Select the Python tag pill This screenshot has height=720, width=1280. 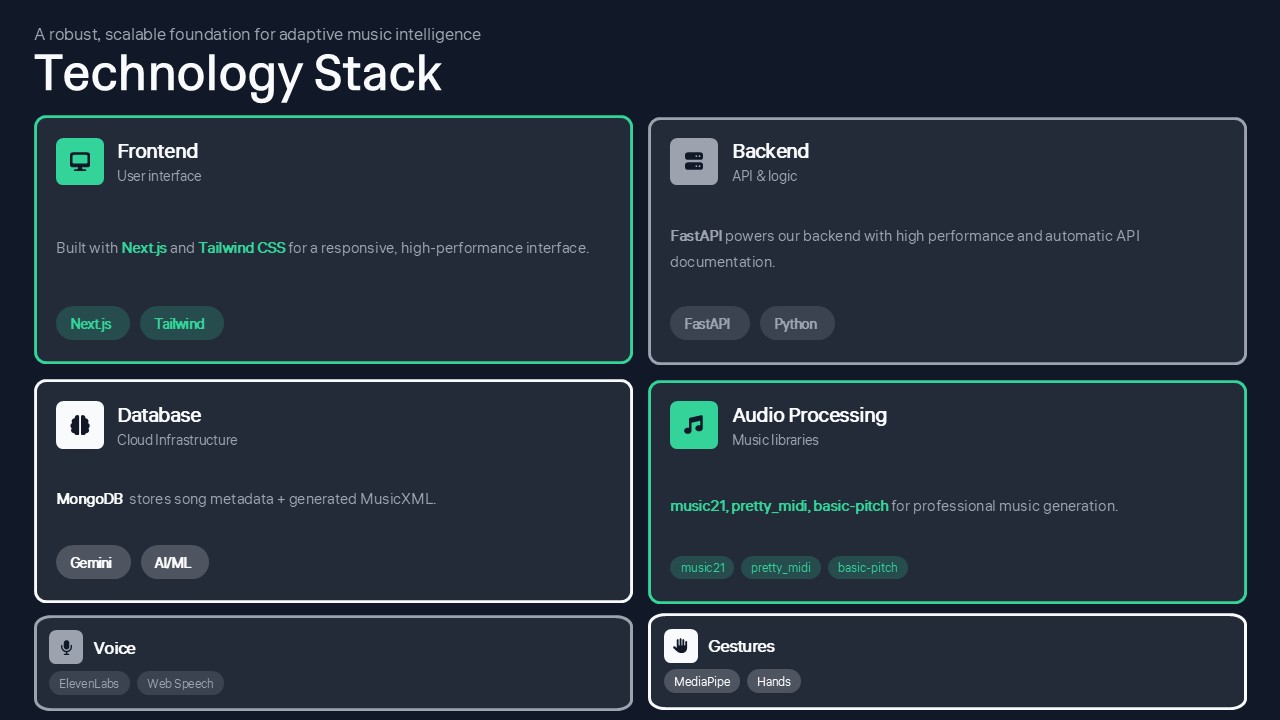(797, 323)
